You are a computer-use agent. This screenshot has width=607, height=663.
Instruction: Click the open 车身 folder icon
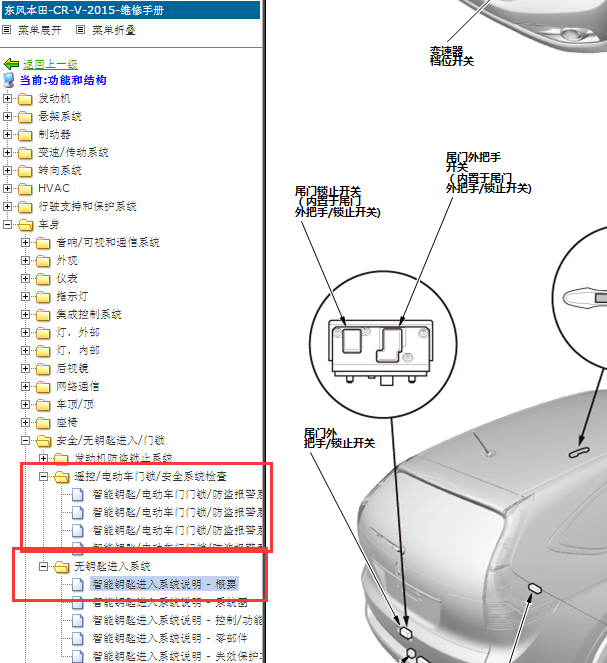coord(25,225)
